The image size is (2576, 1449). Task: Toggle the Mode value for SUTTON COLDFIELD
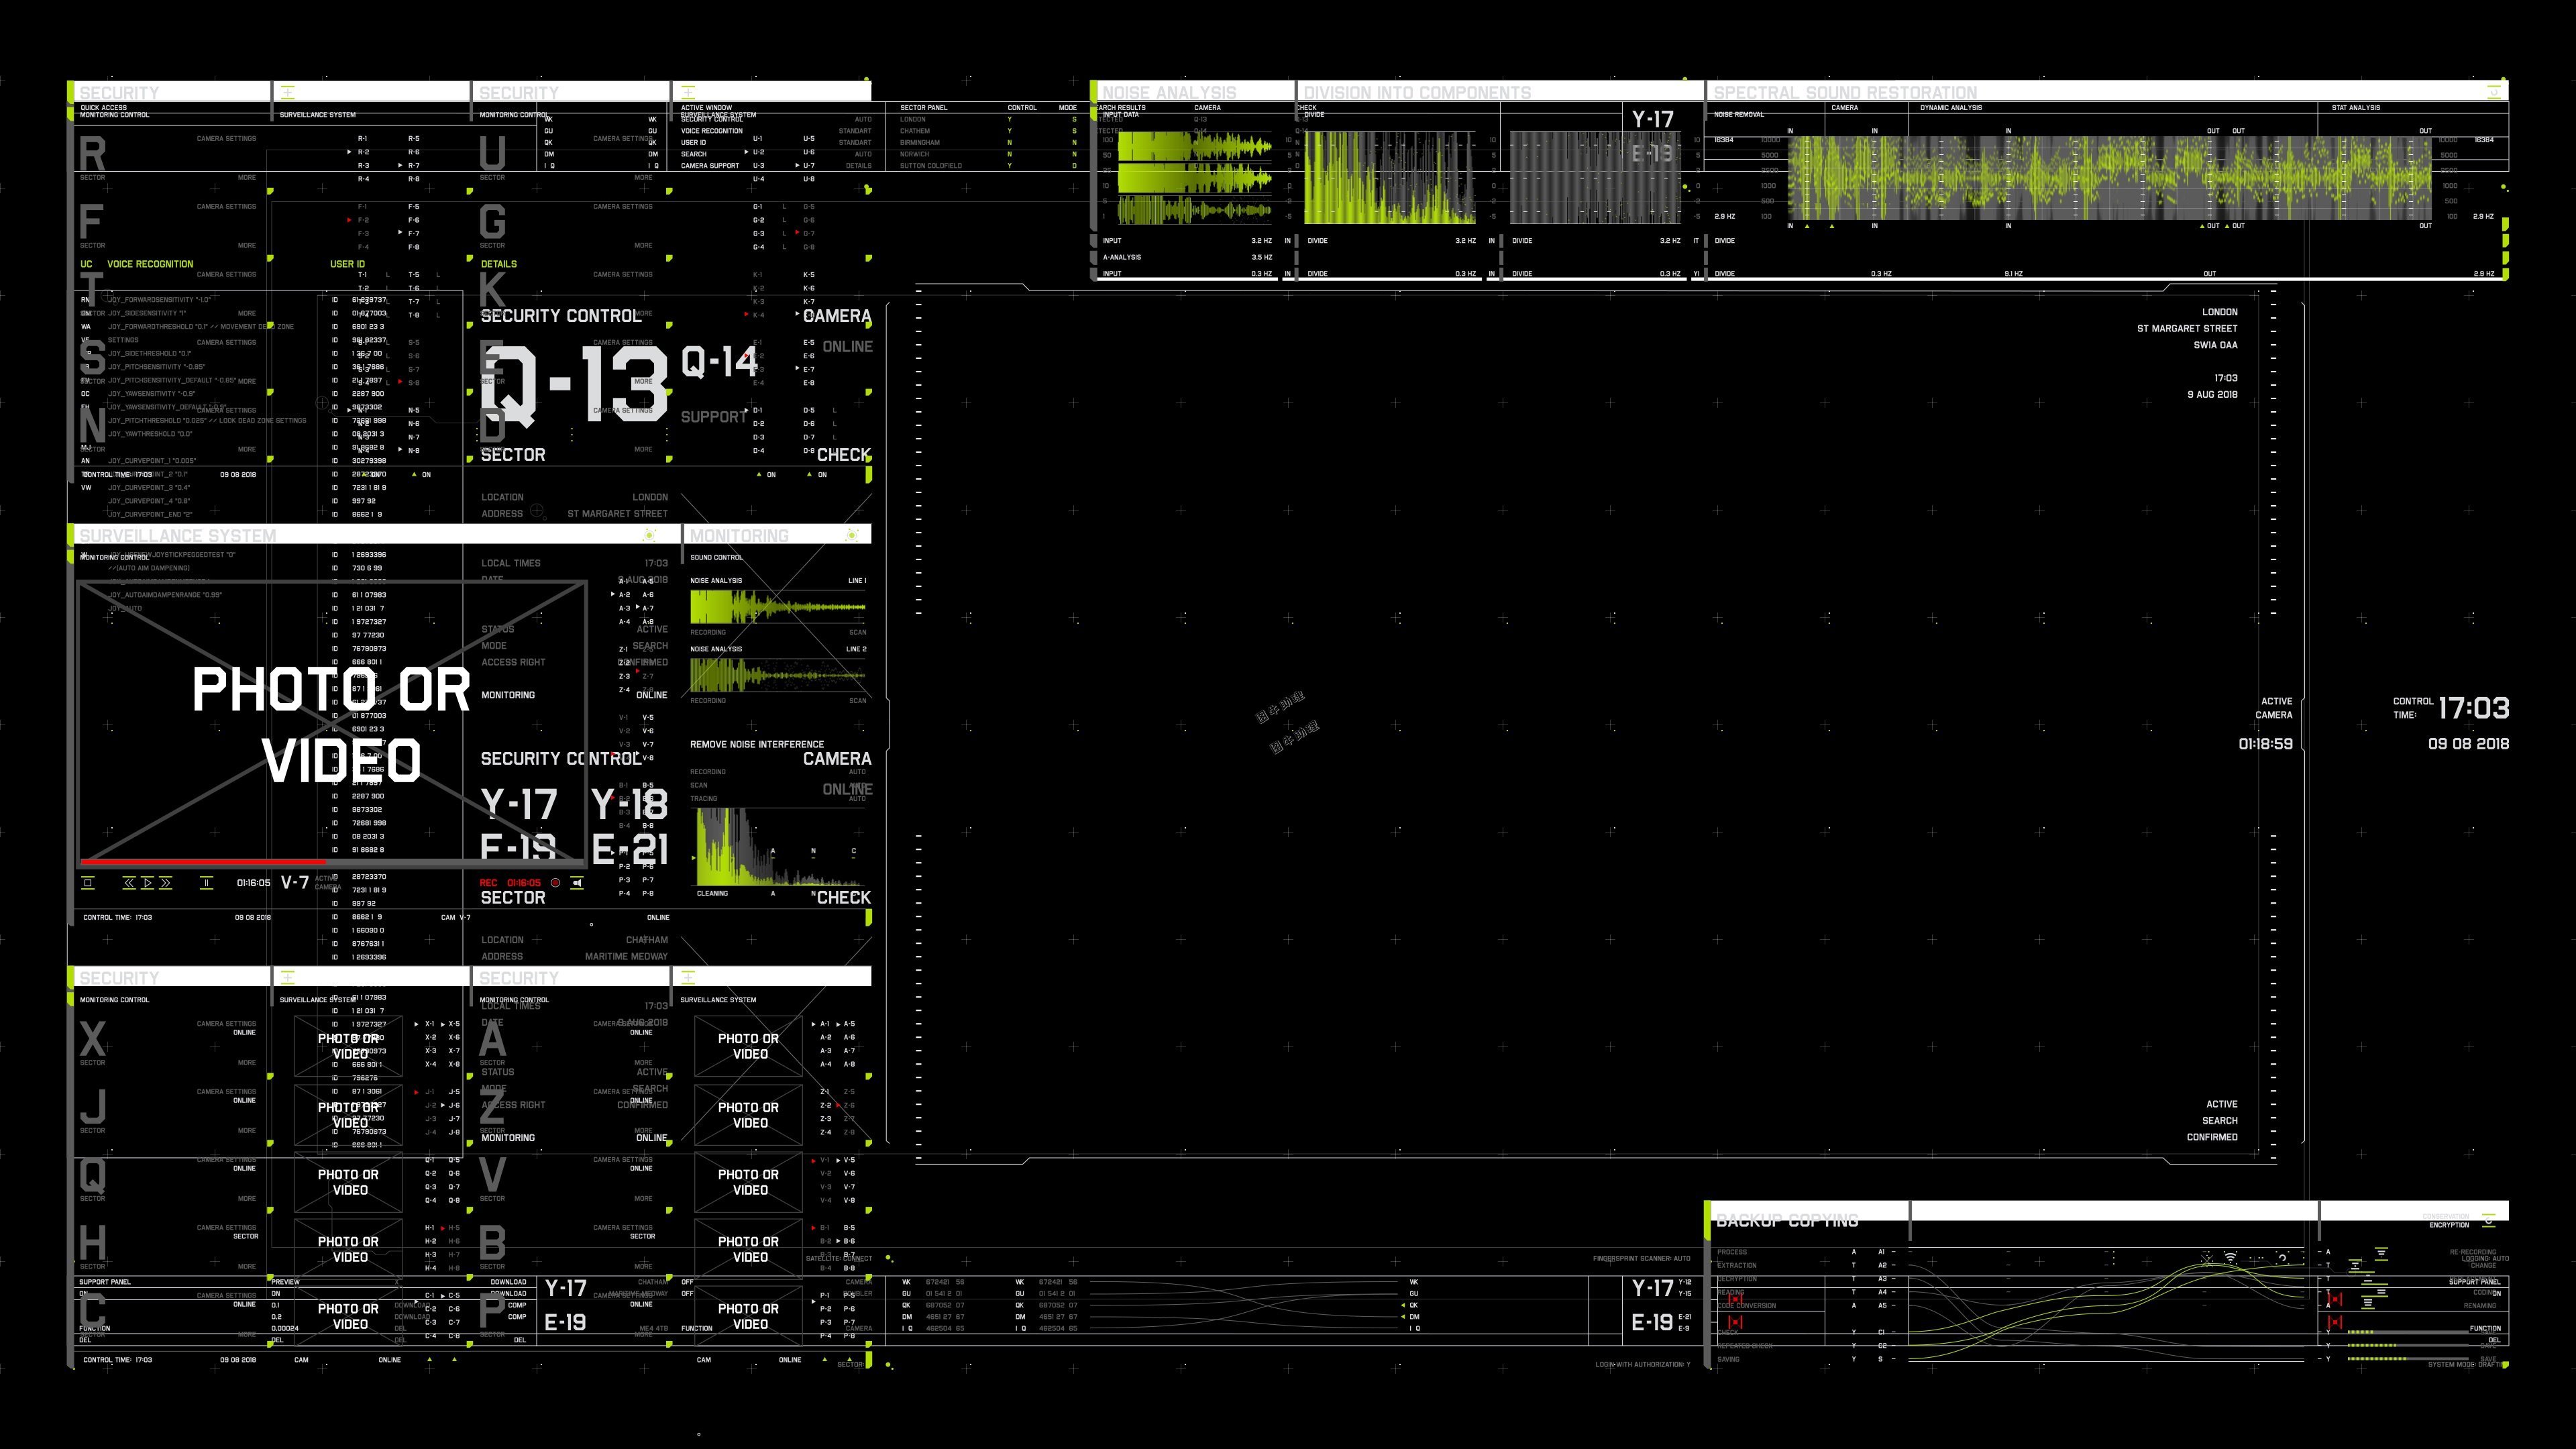(x=1075, y=166)
